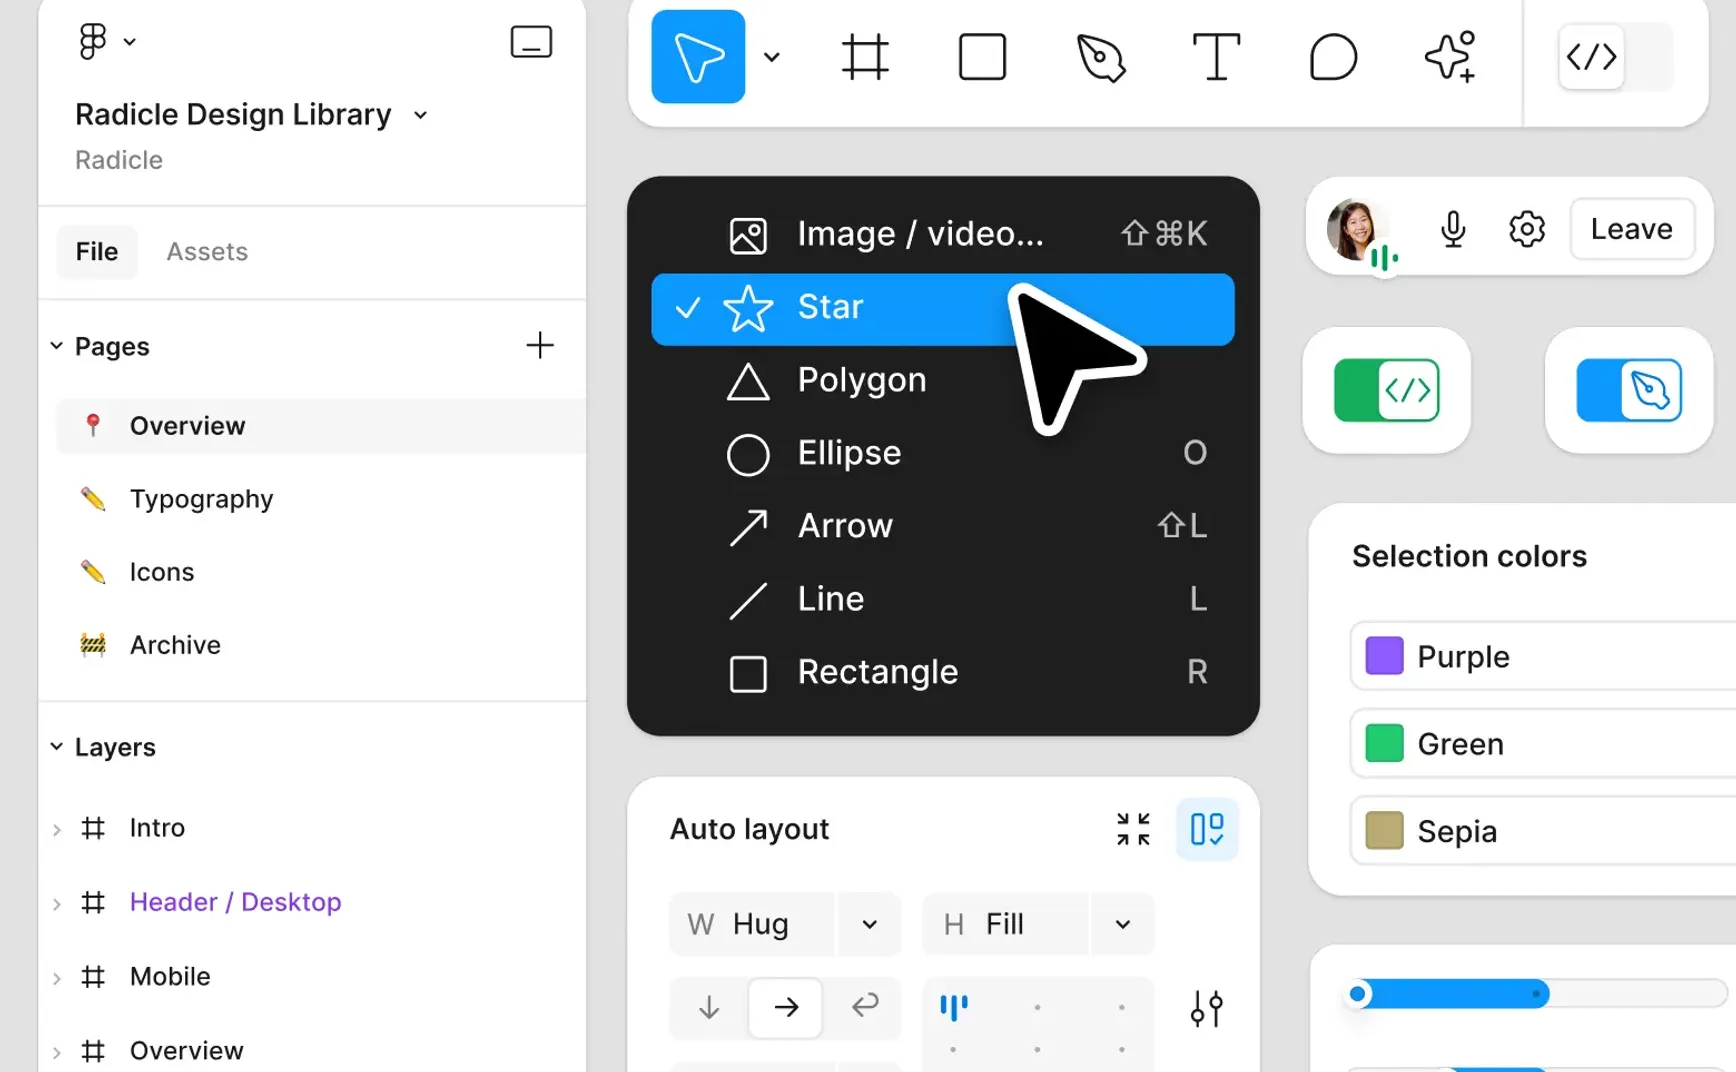The height and width of the screenshot is (1072, 1736).
Task: Open the AI actions sparkle icon
Action: (x=1451, y=57)
